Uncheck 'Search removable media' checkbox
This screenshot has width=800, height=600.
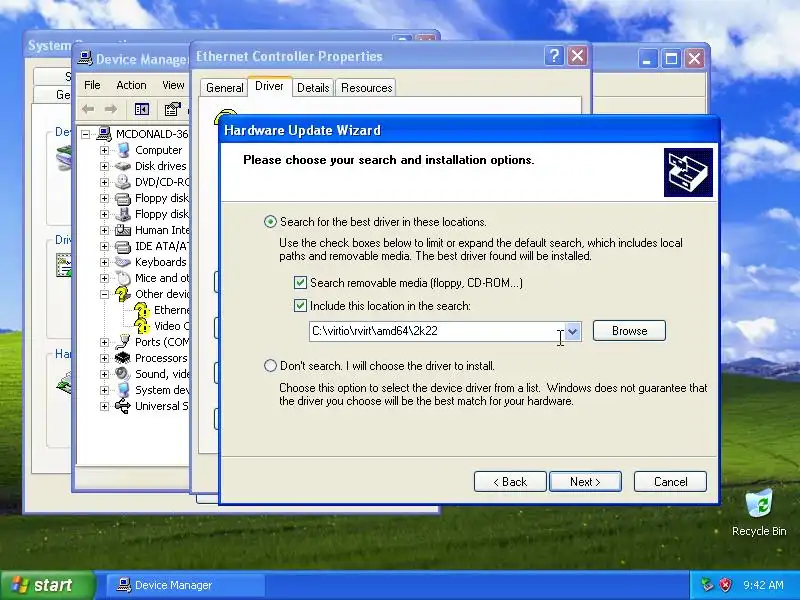[x=301, y=283]
